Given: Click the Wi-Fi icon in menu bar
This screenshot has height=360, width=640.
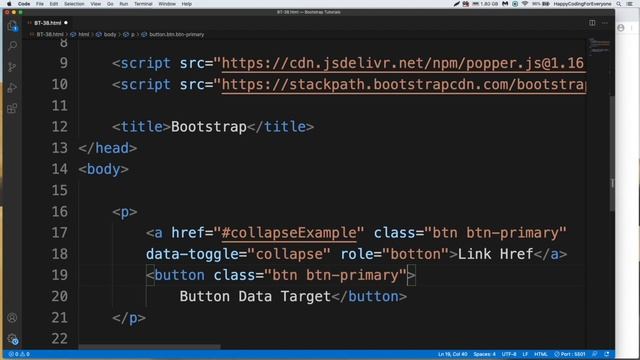Looking at the screenshot, I should click(525, 4).
